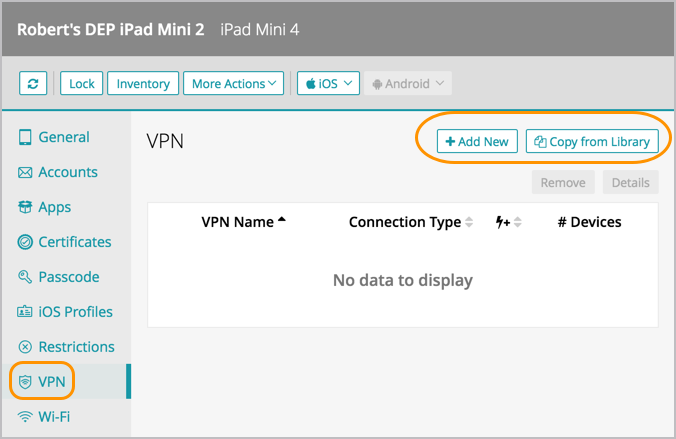Click the Lock button
This screenshot has height=439, width=676.
[x=82, y=84]
